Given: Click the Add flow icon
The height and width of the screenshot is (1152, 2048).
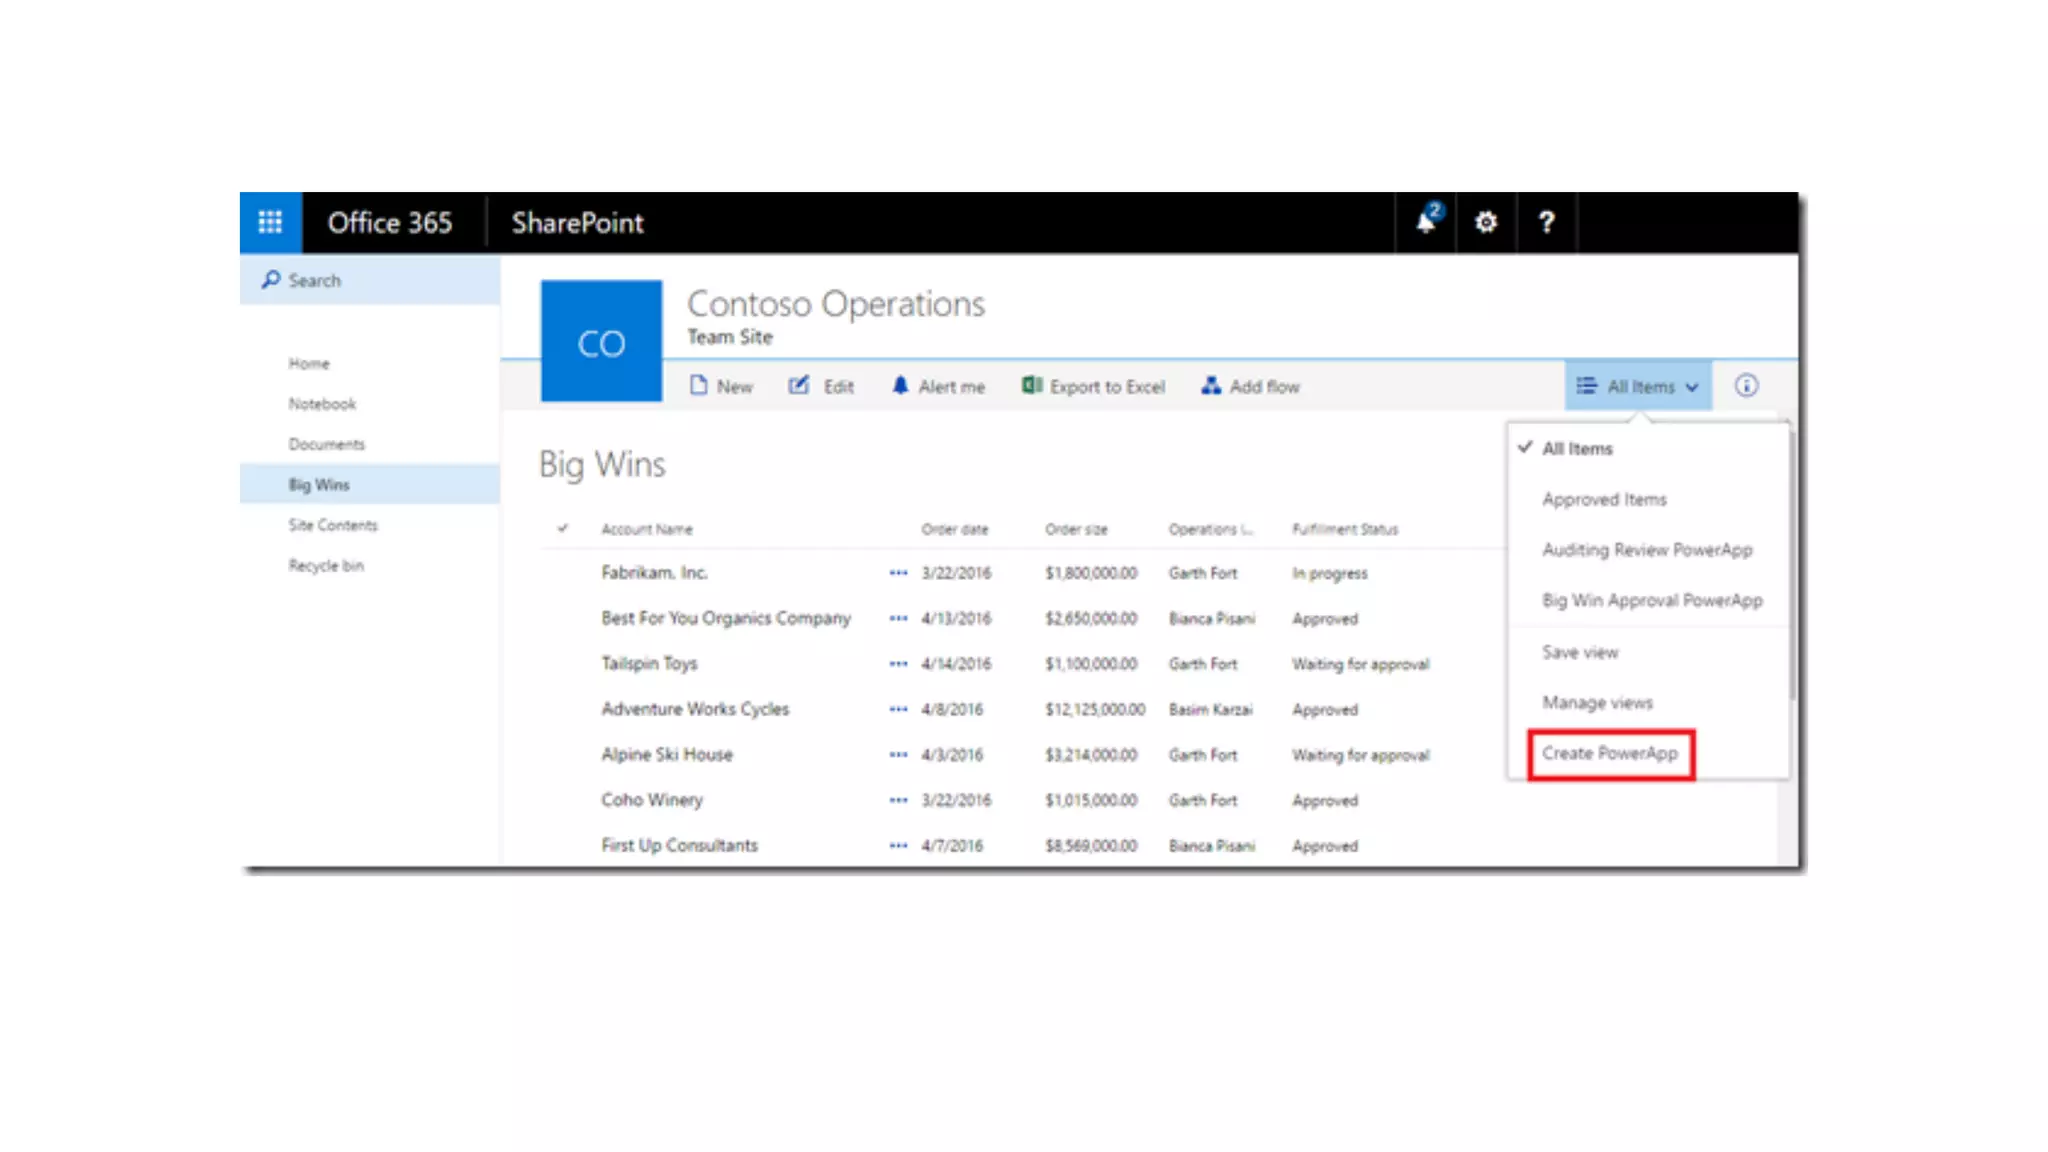Looking at the screenshot, I should 1211,386.
